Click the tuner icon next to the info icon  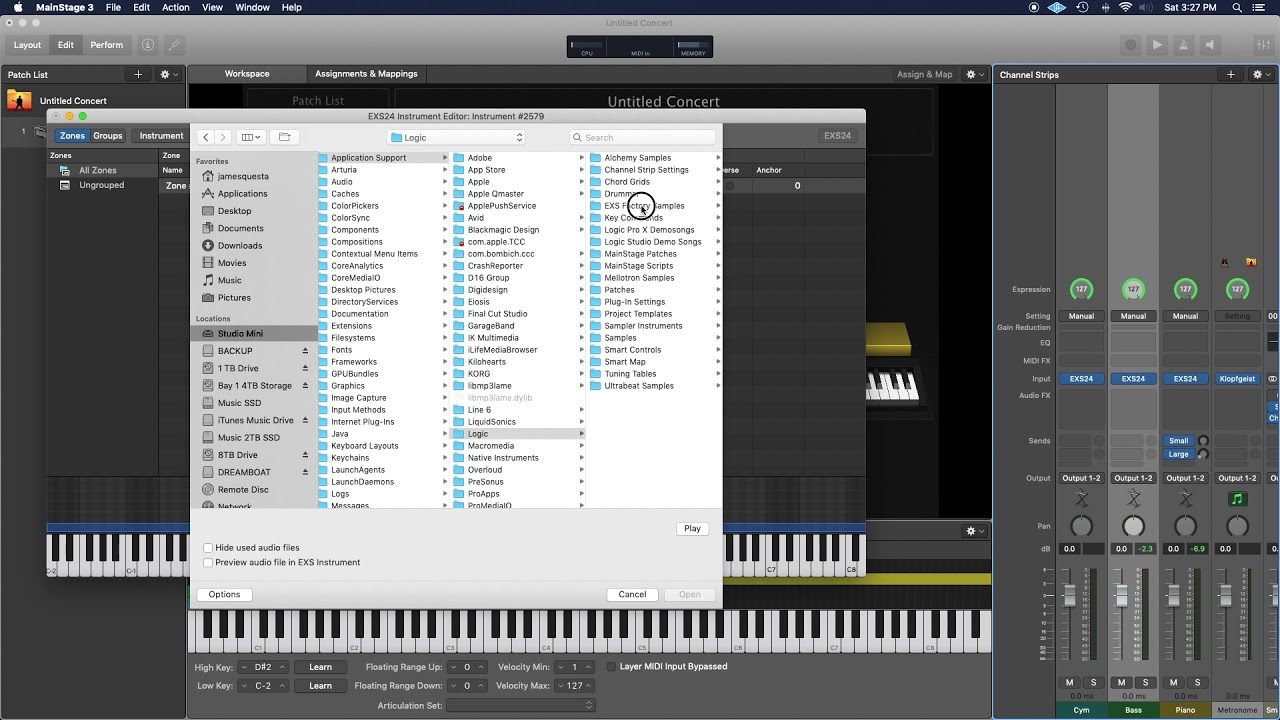[174, 45]
